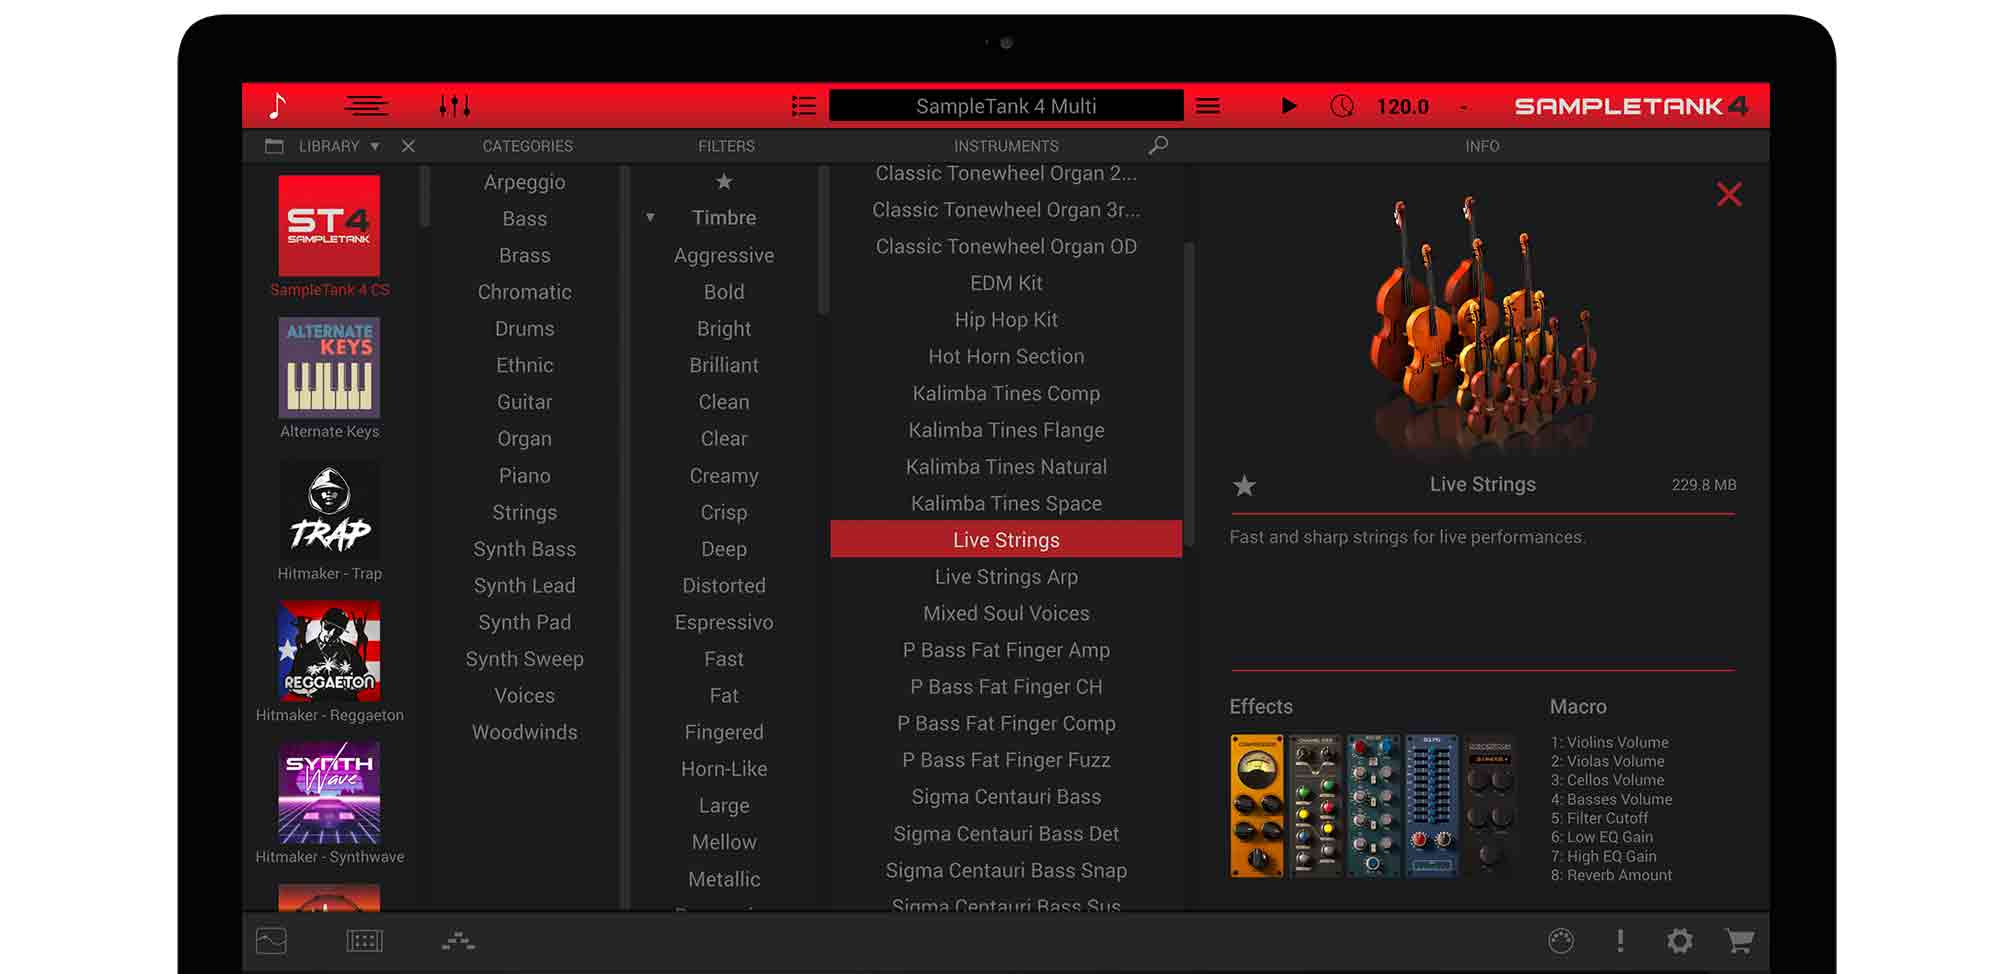Image resolution: width=2000 pixels, height=974 pixels.
Task: Click the filters list scrollbar
Action: click(x=824, y=240)
